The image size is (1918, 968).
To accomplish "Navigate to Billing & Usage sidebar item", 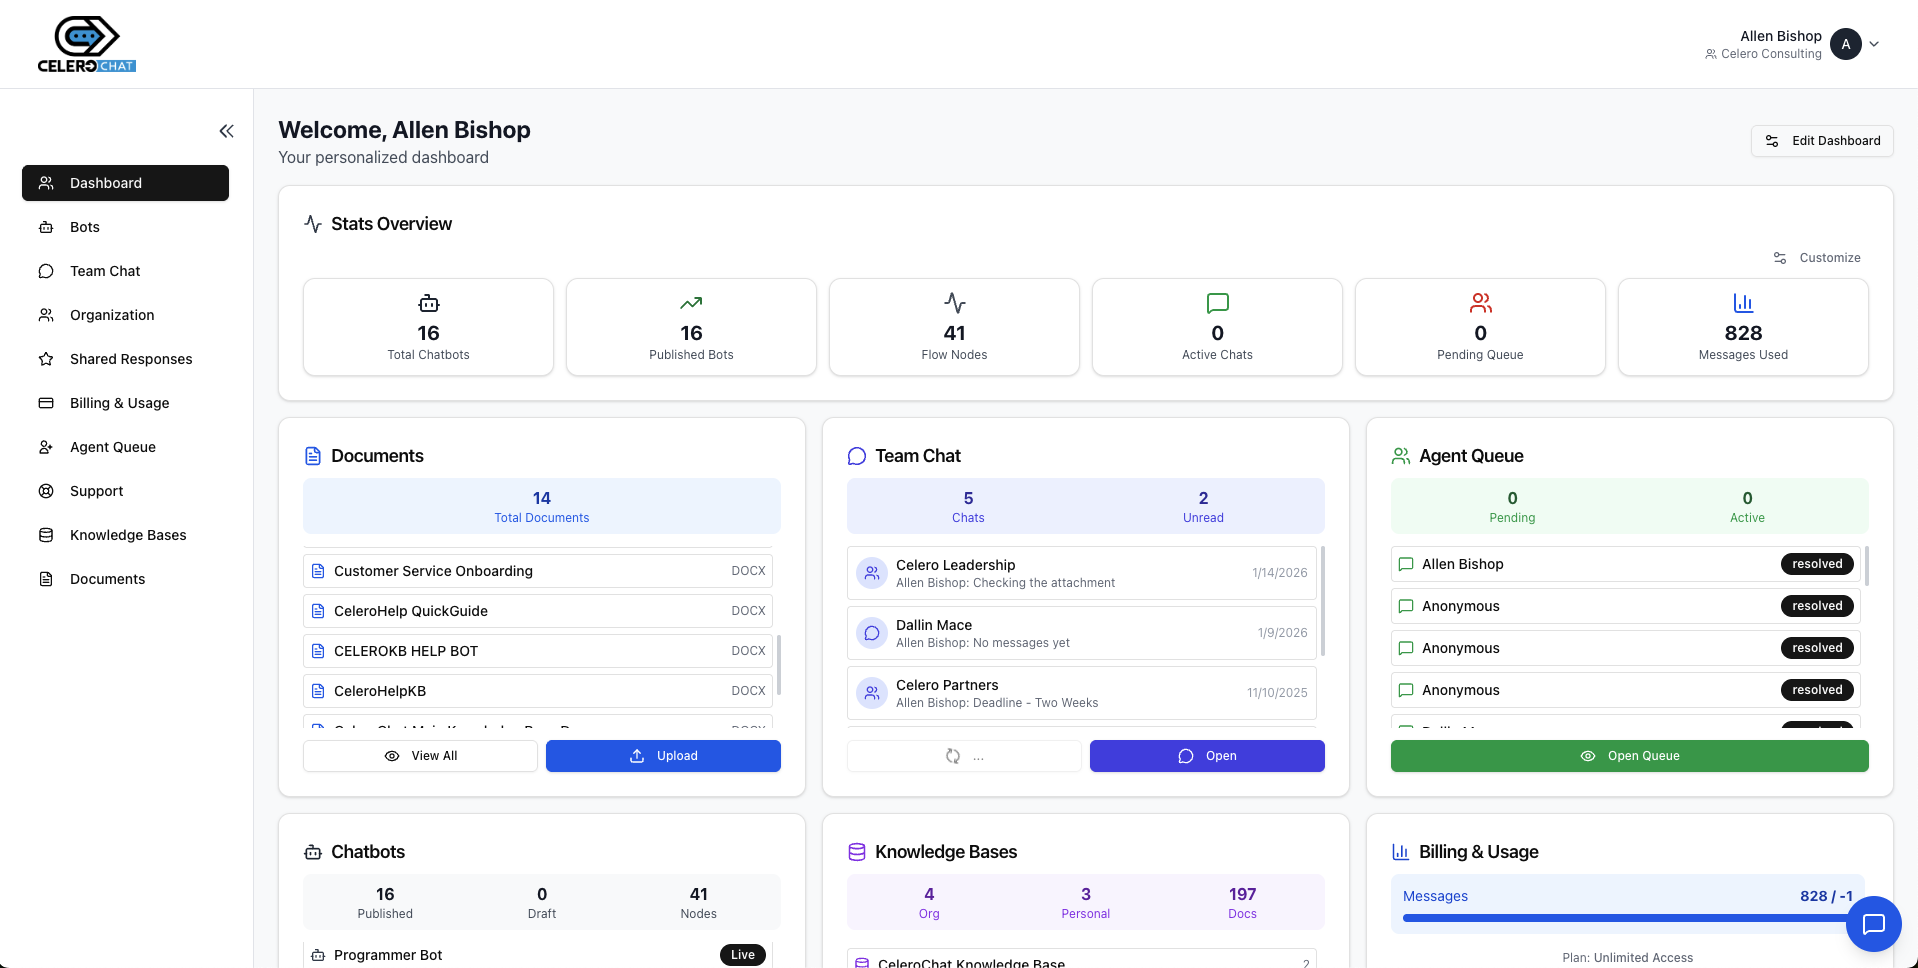I will (125, 403).
